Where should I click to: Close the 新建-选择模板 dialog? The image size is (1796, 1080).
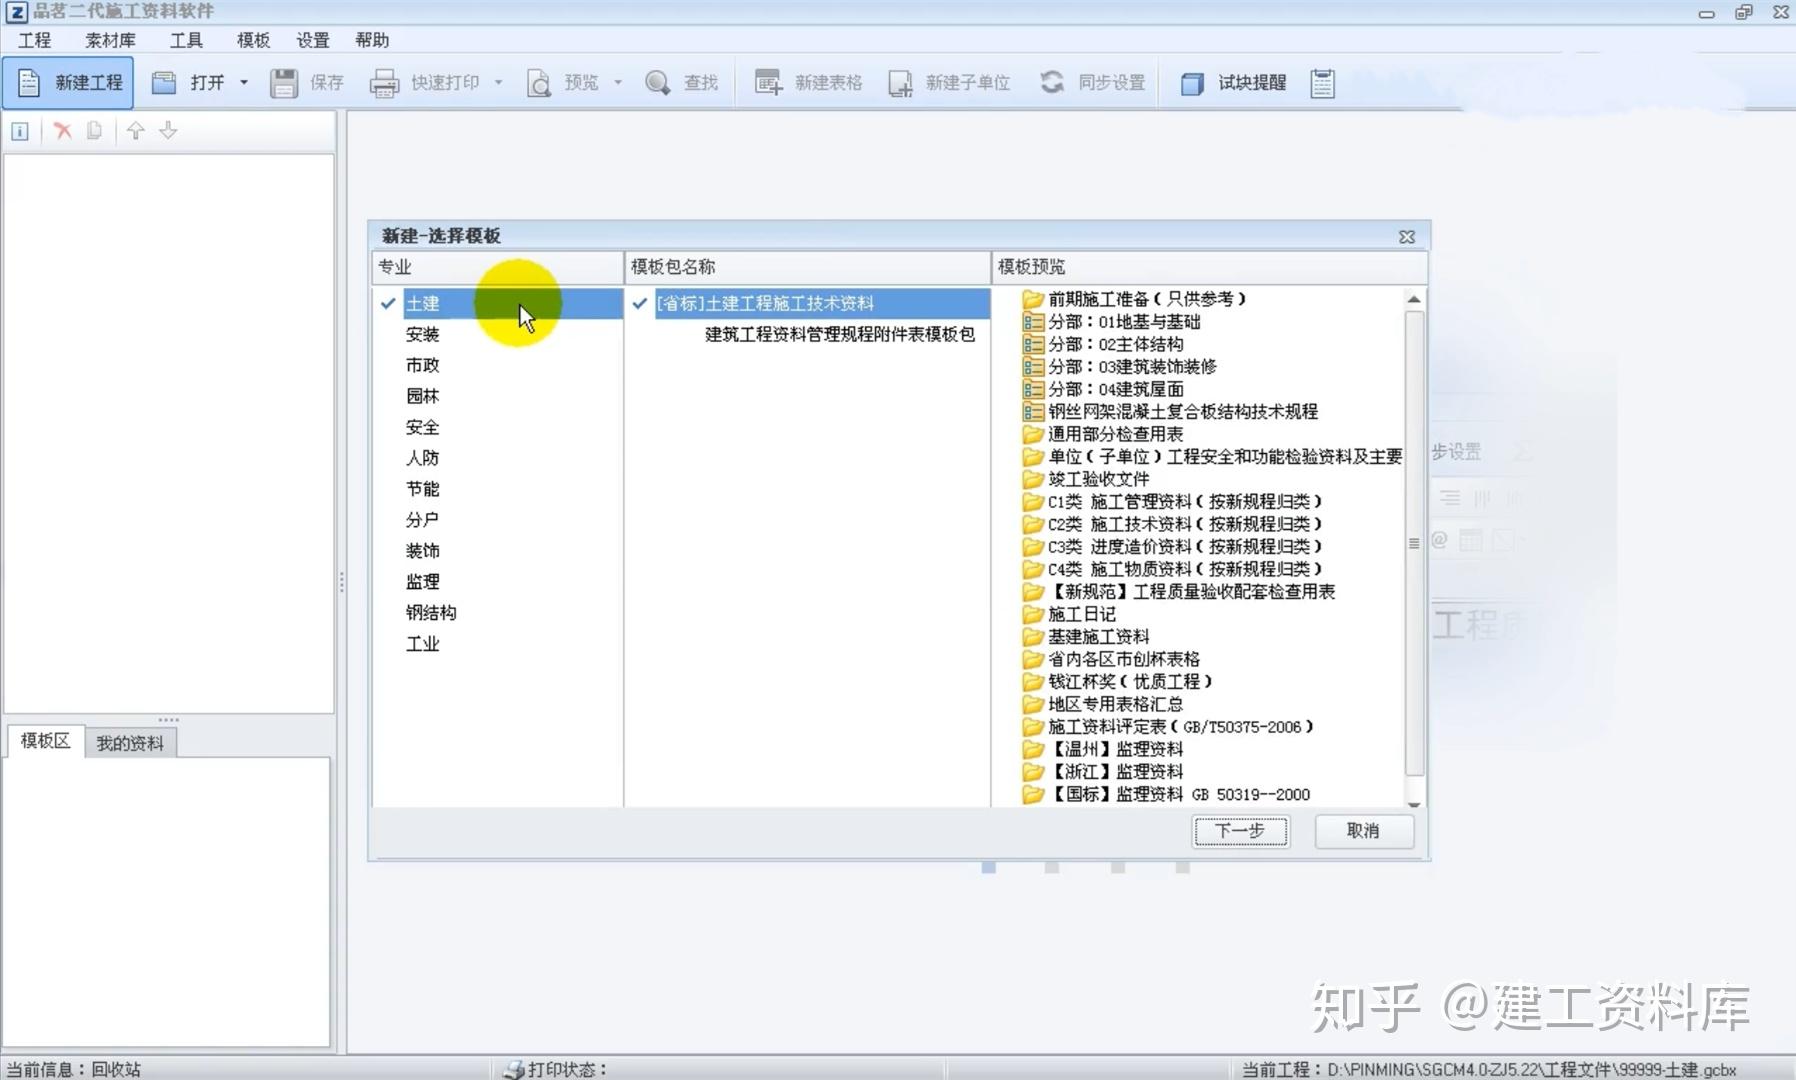click(1407, 237)
